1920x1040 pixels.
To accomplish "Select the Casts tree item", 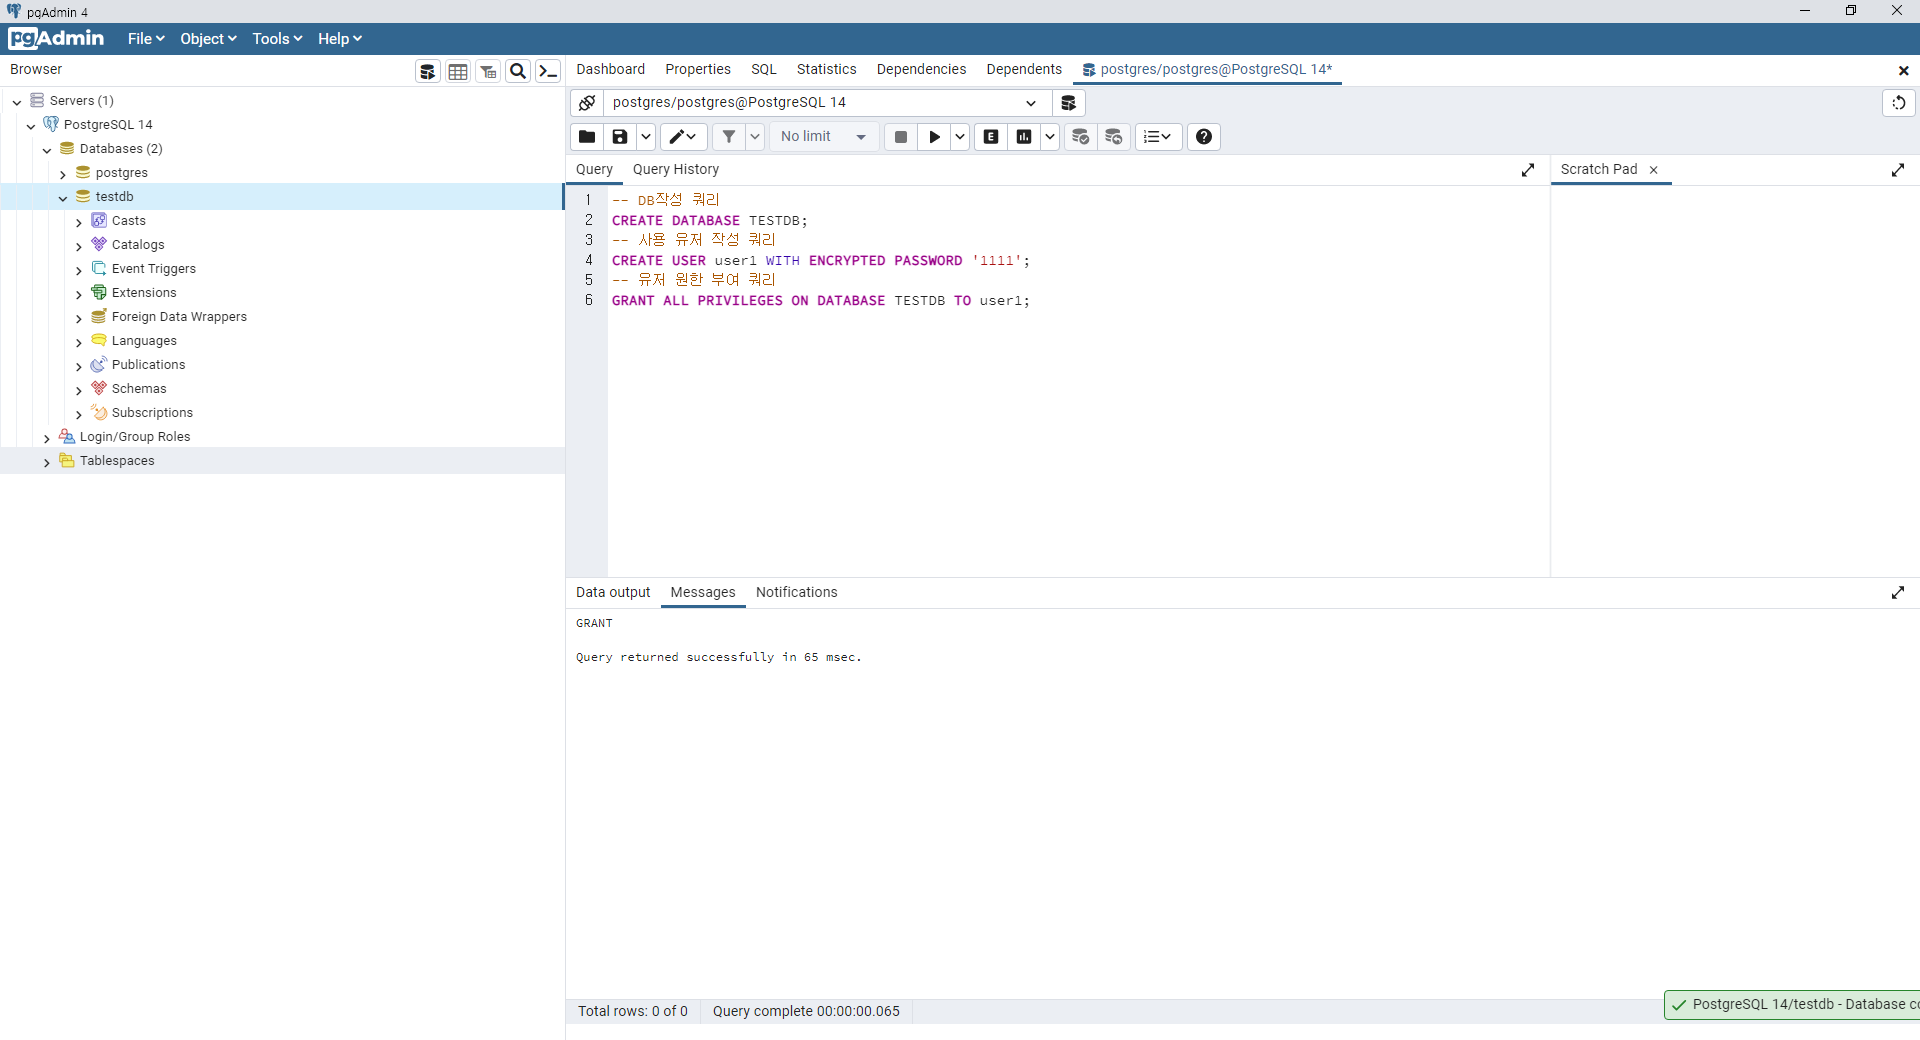I will (x=128, y=221).
